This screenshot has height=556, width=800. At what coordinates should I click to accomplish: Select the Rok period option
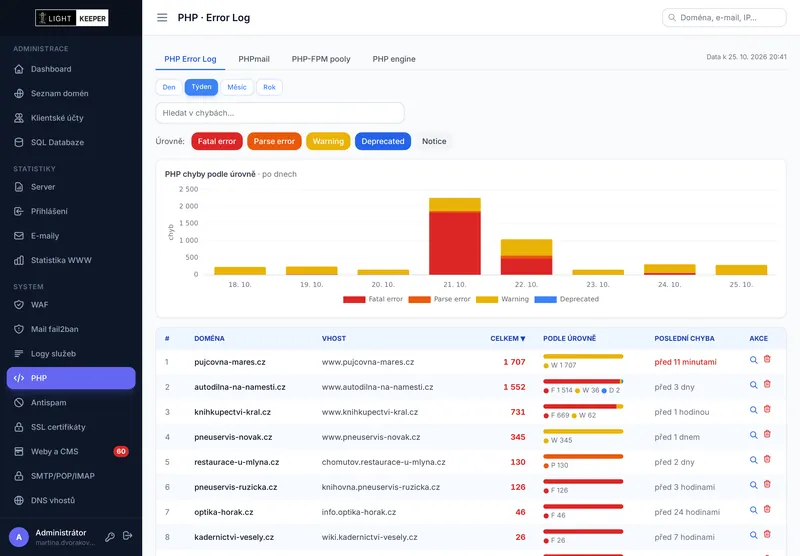coord(269,87)
